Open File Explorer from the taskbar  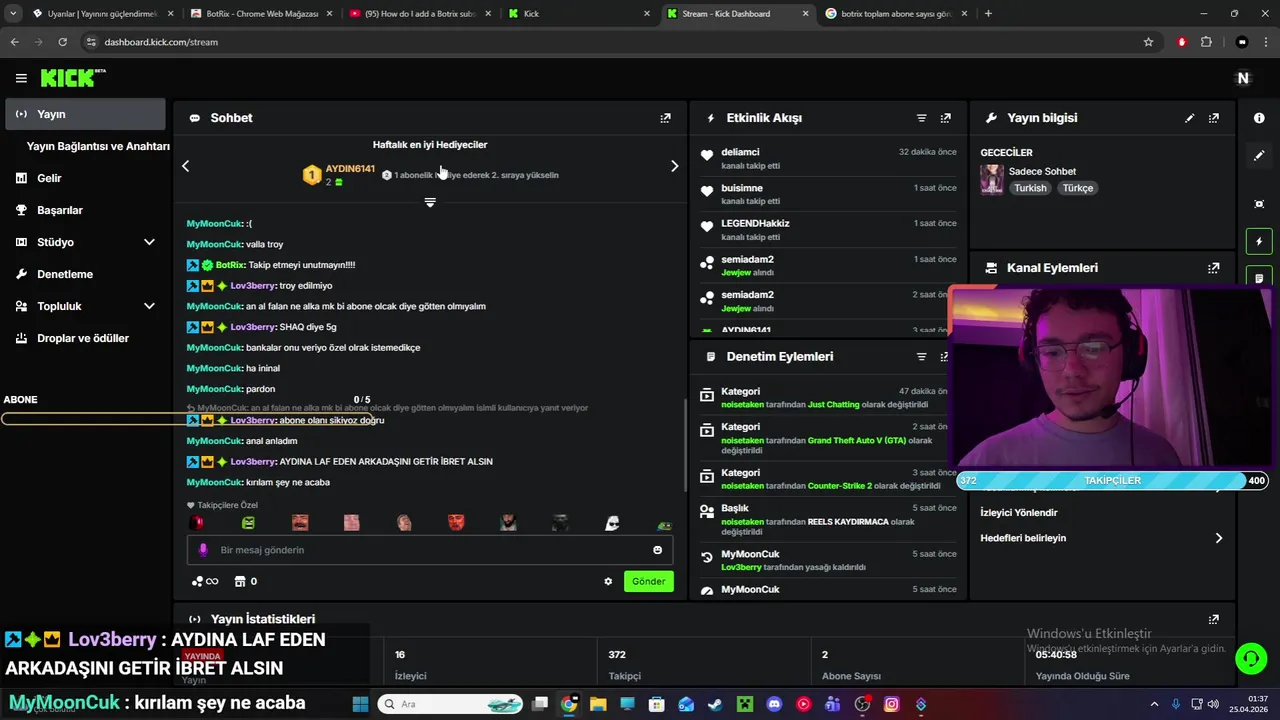[x=598, y=704]
